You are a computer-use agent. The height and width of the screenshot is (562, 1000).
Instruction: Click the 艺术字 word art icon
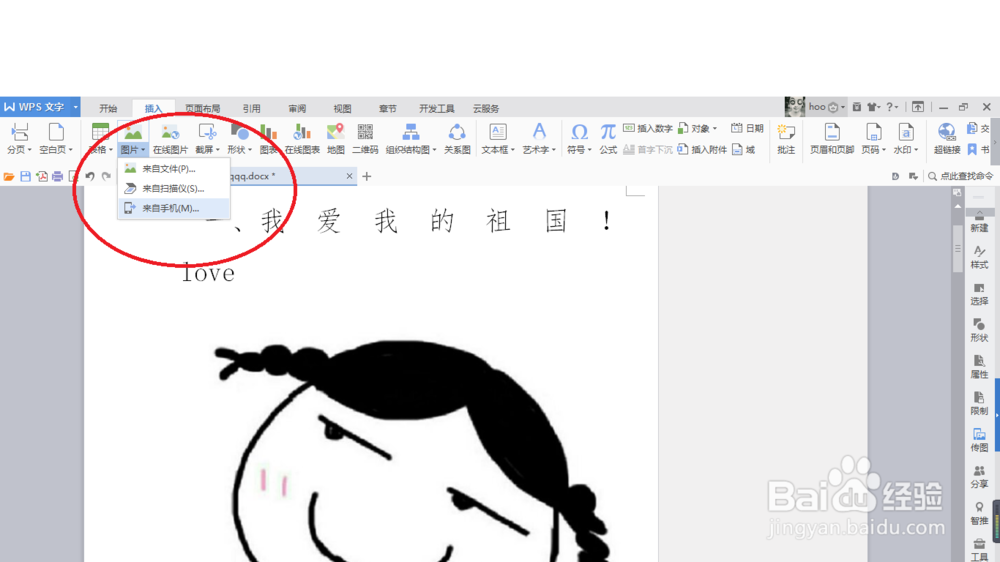coord(539,133)
